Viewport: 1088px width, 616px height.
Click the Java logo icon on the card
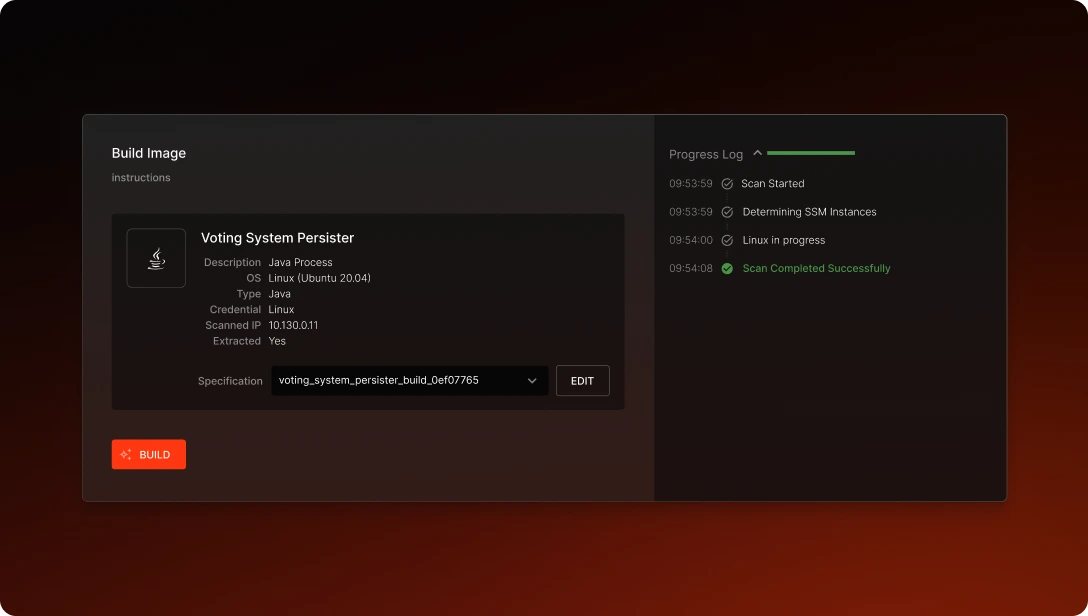coord(156,257)
